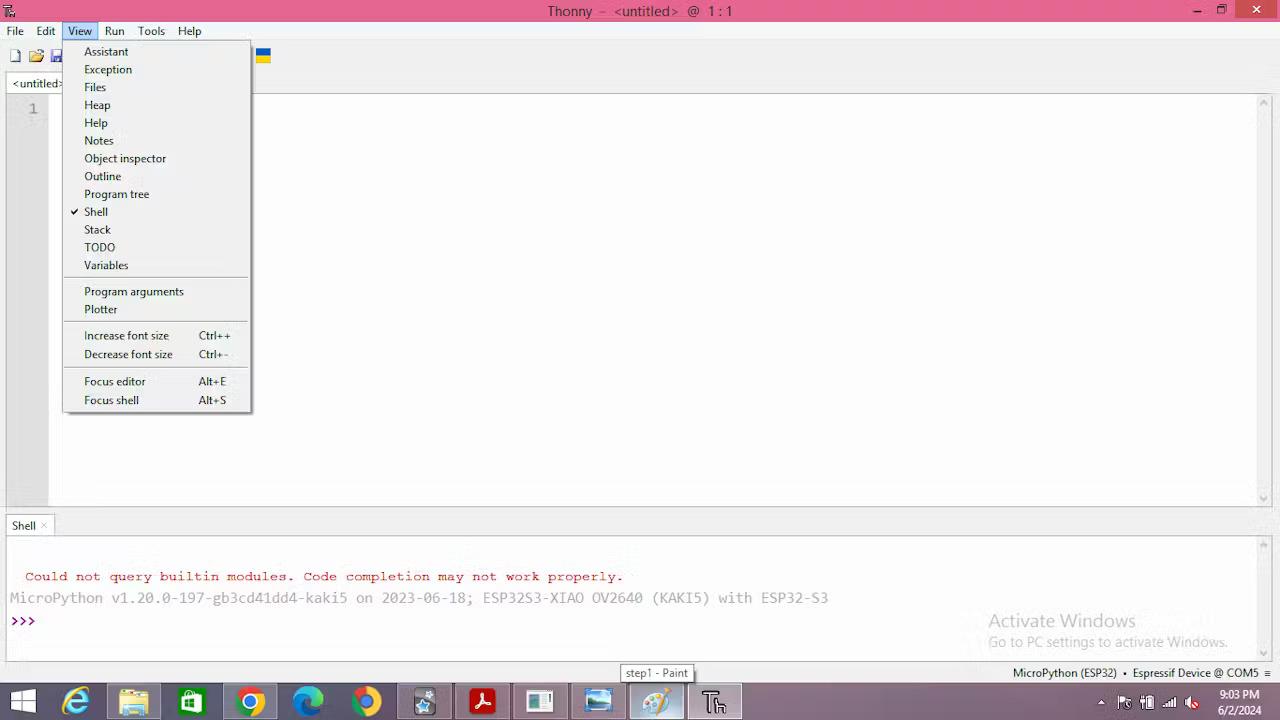Click the network signal tray icon
Image resolution: width=1280 pixels, height=720 pixels.
coord(1169,702)
